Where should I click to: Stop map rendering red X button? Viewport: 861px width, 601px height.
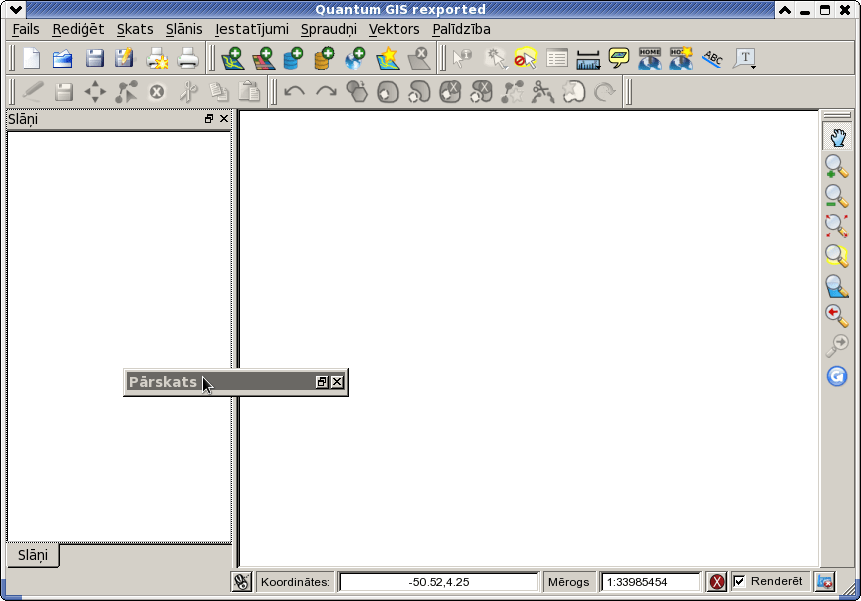[717, 582]
